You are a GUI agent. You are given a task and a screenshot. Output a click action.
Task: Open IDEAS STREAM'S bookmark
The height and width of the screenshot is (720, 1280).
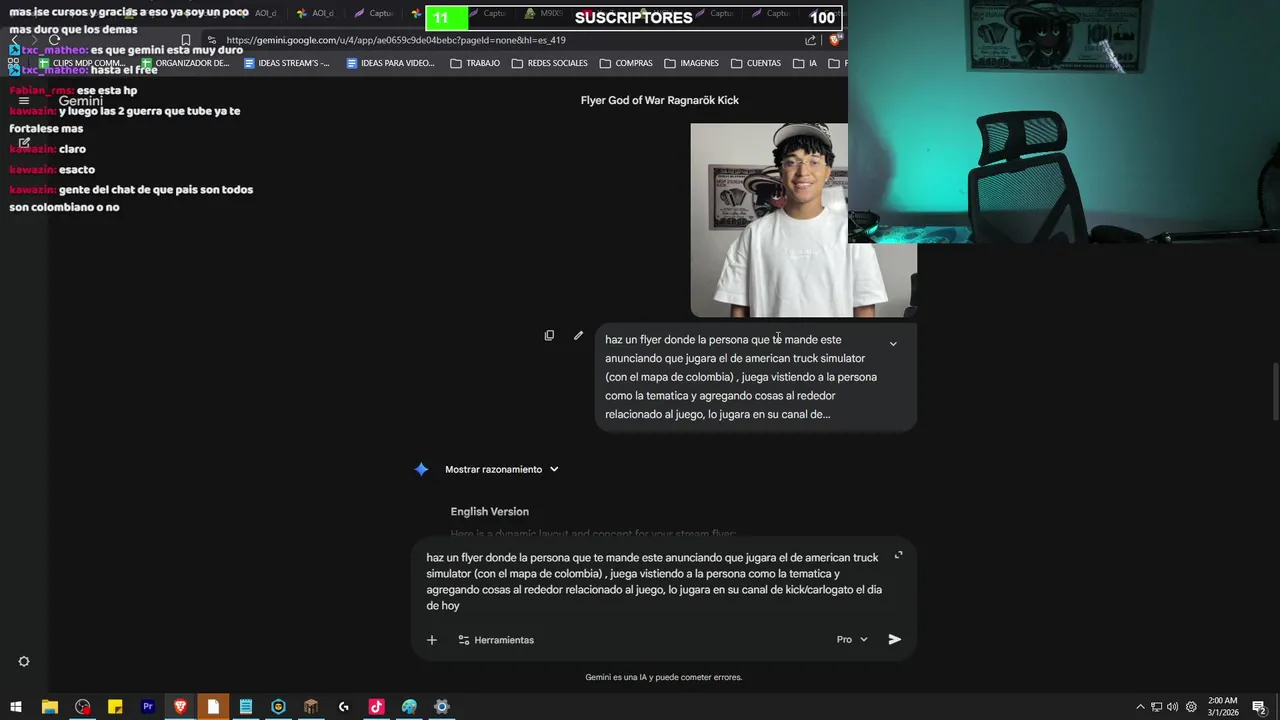click(287, 63)
